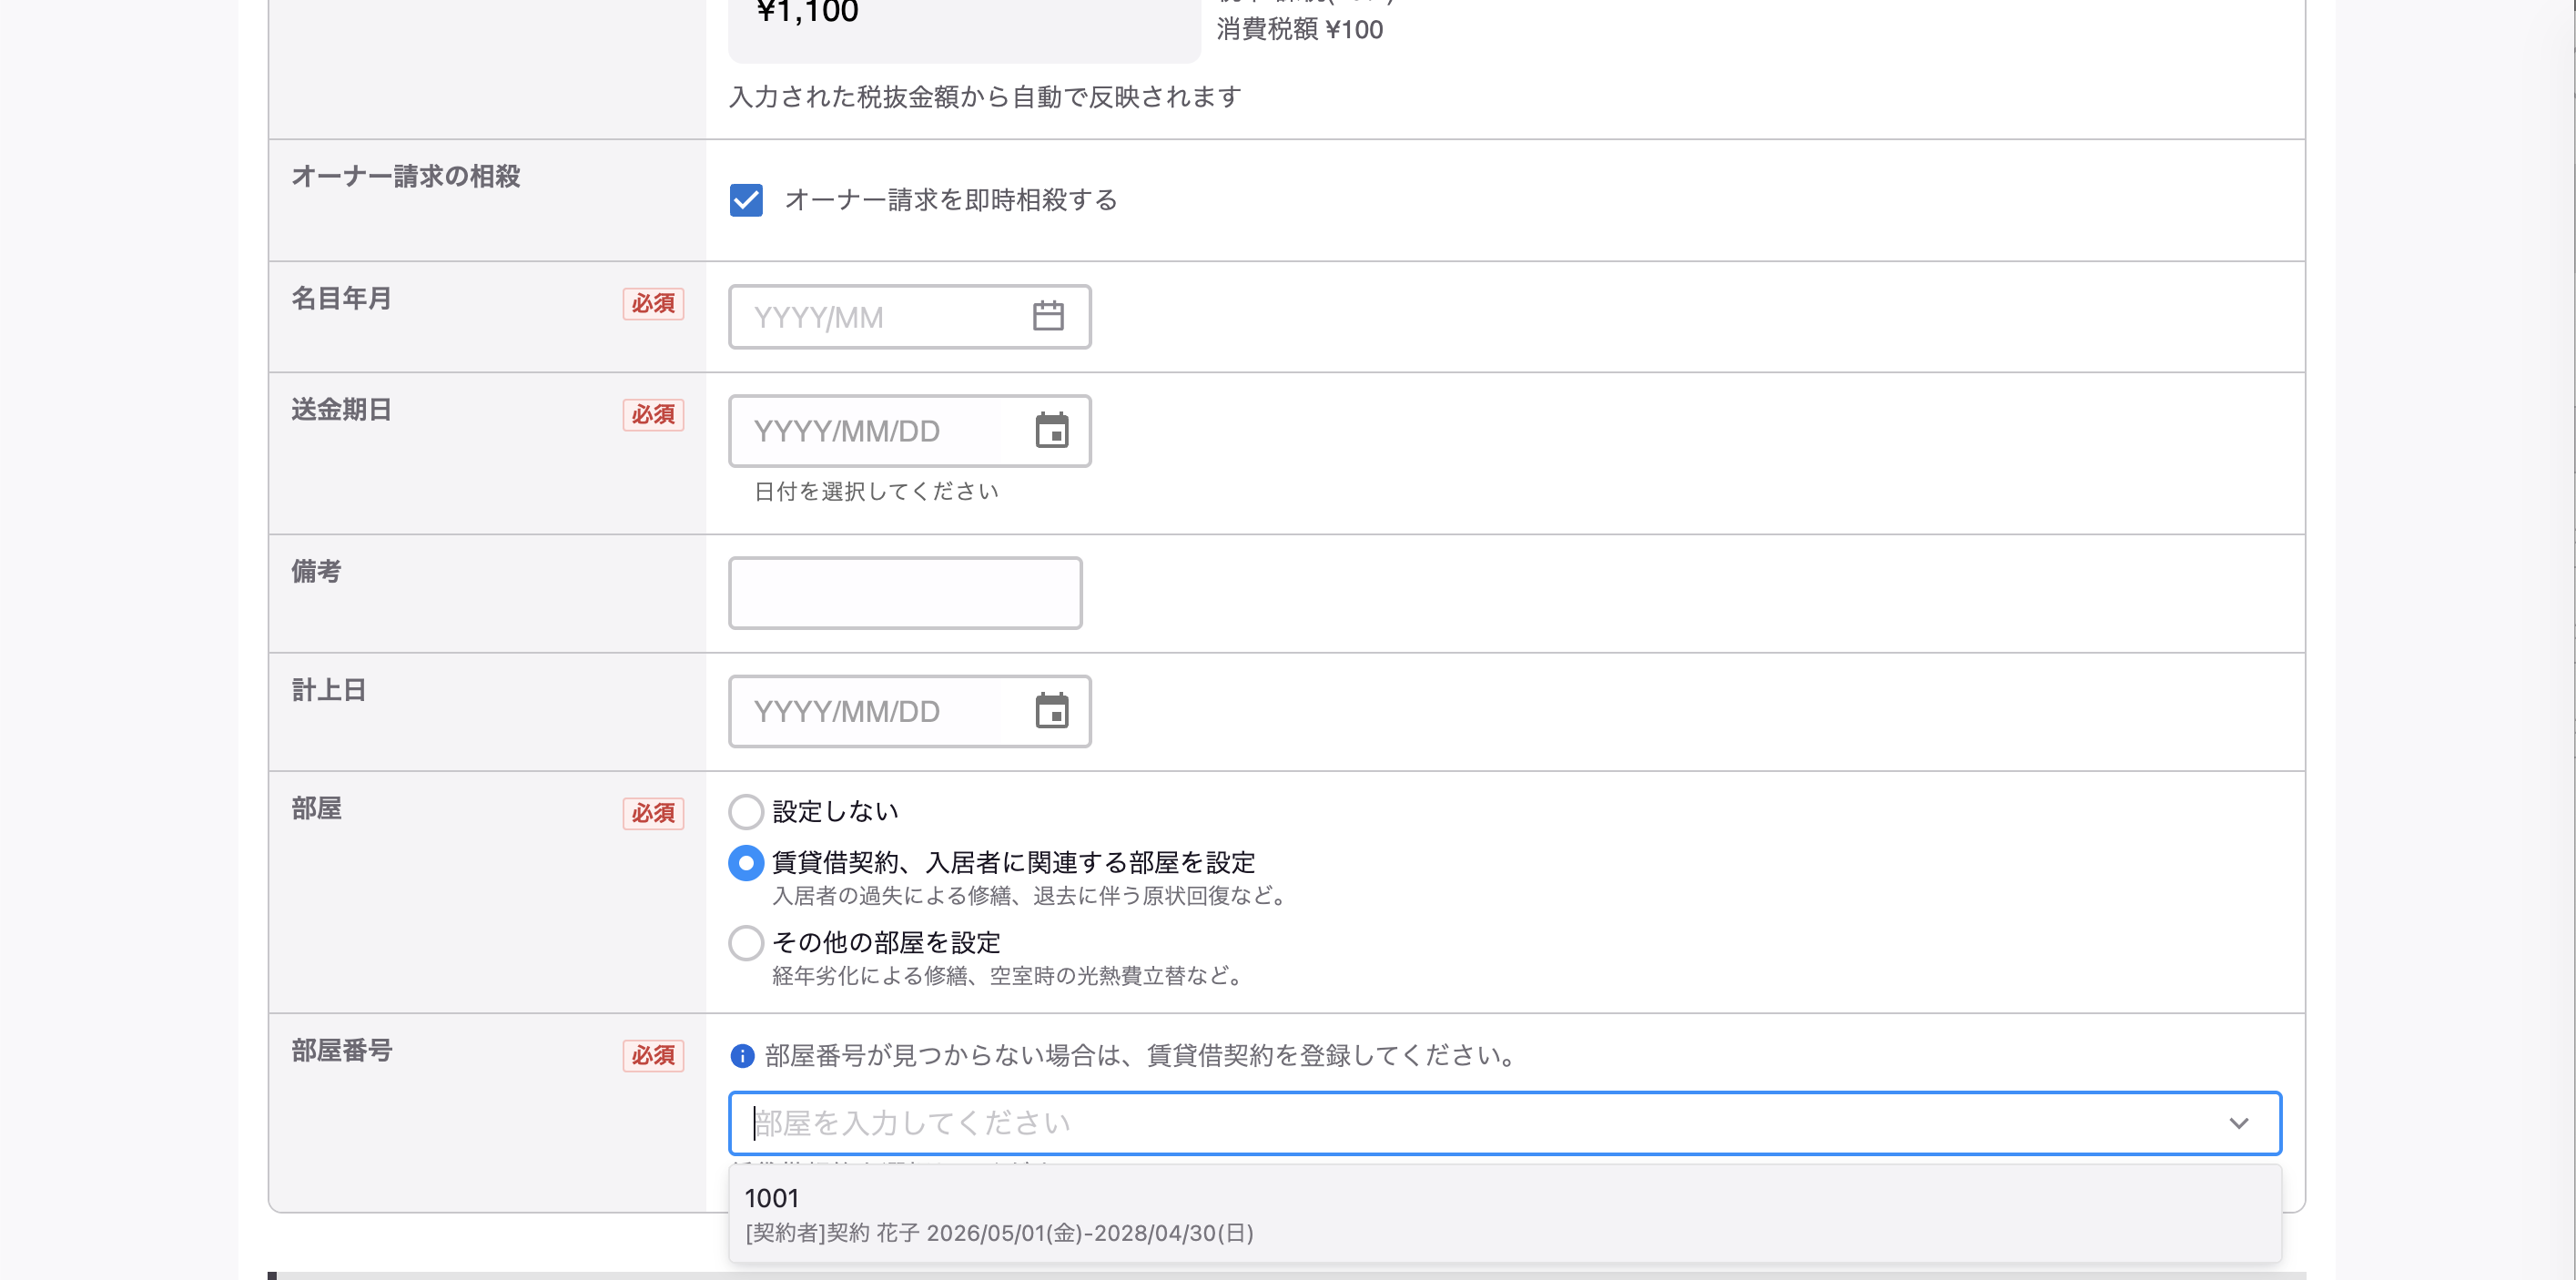The width and height of the screenshot is (2576, 1280).
Task: Click the 必須 badge in the 部屋 radio row
Action: click(x=653, y=813)
